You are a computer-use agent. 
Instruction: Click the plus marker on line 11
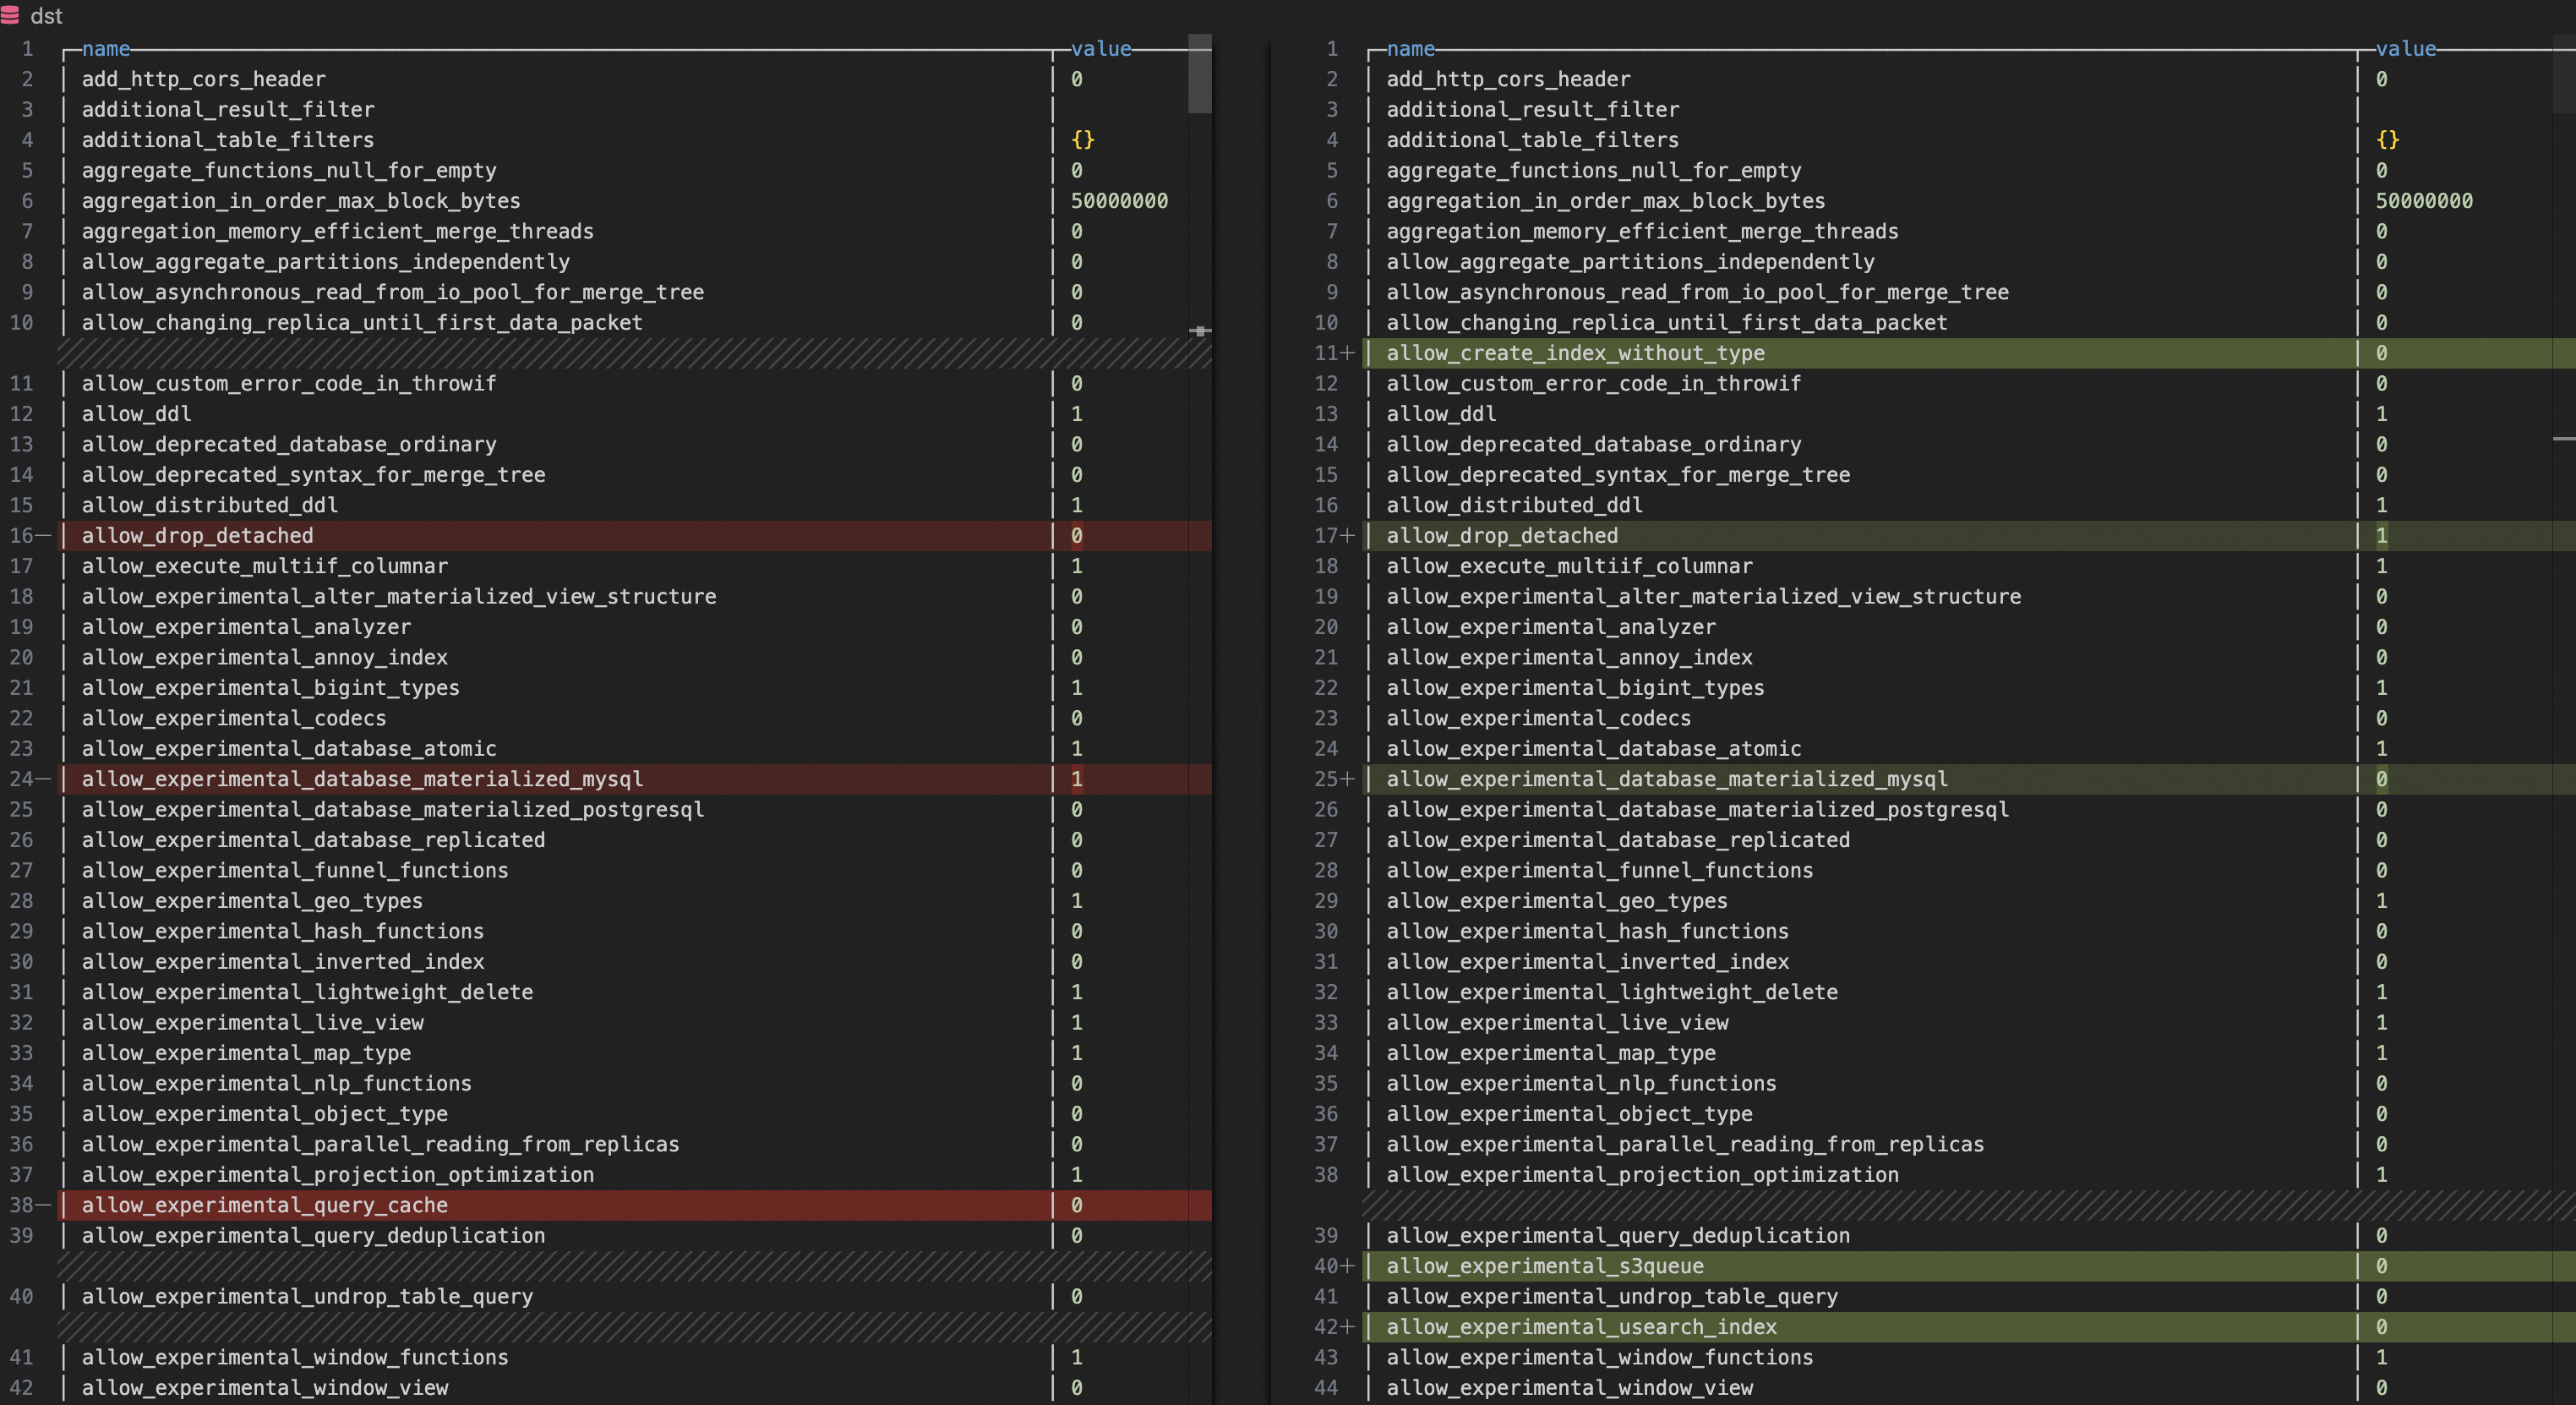[1347, 353]
